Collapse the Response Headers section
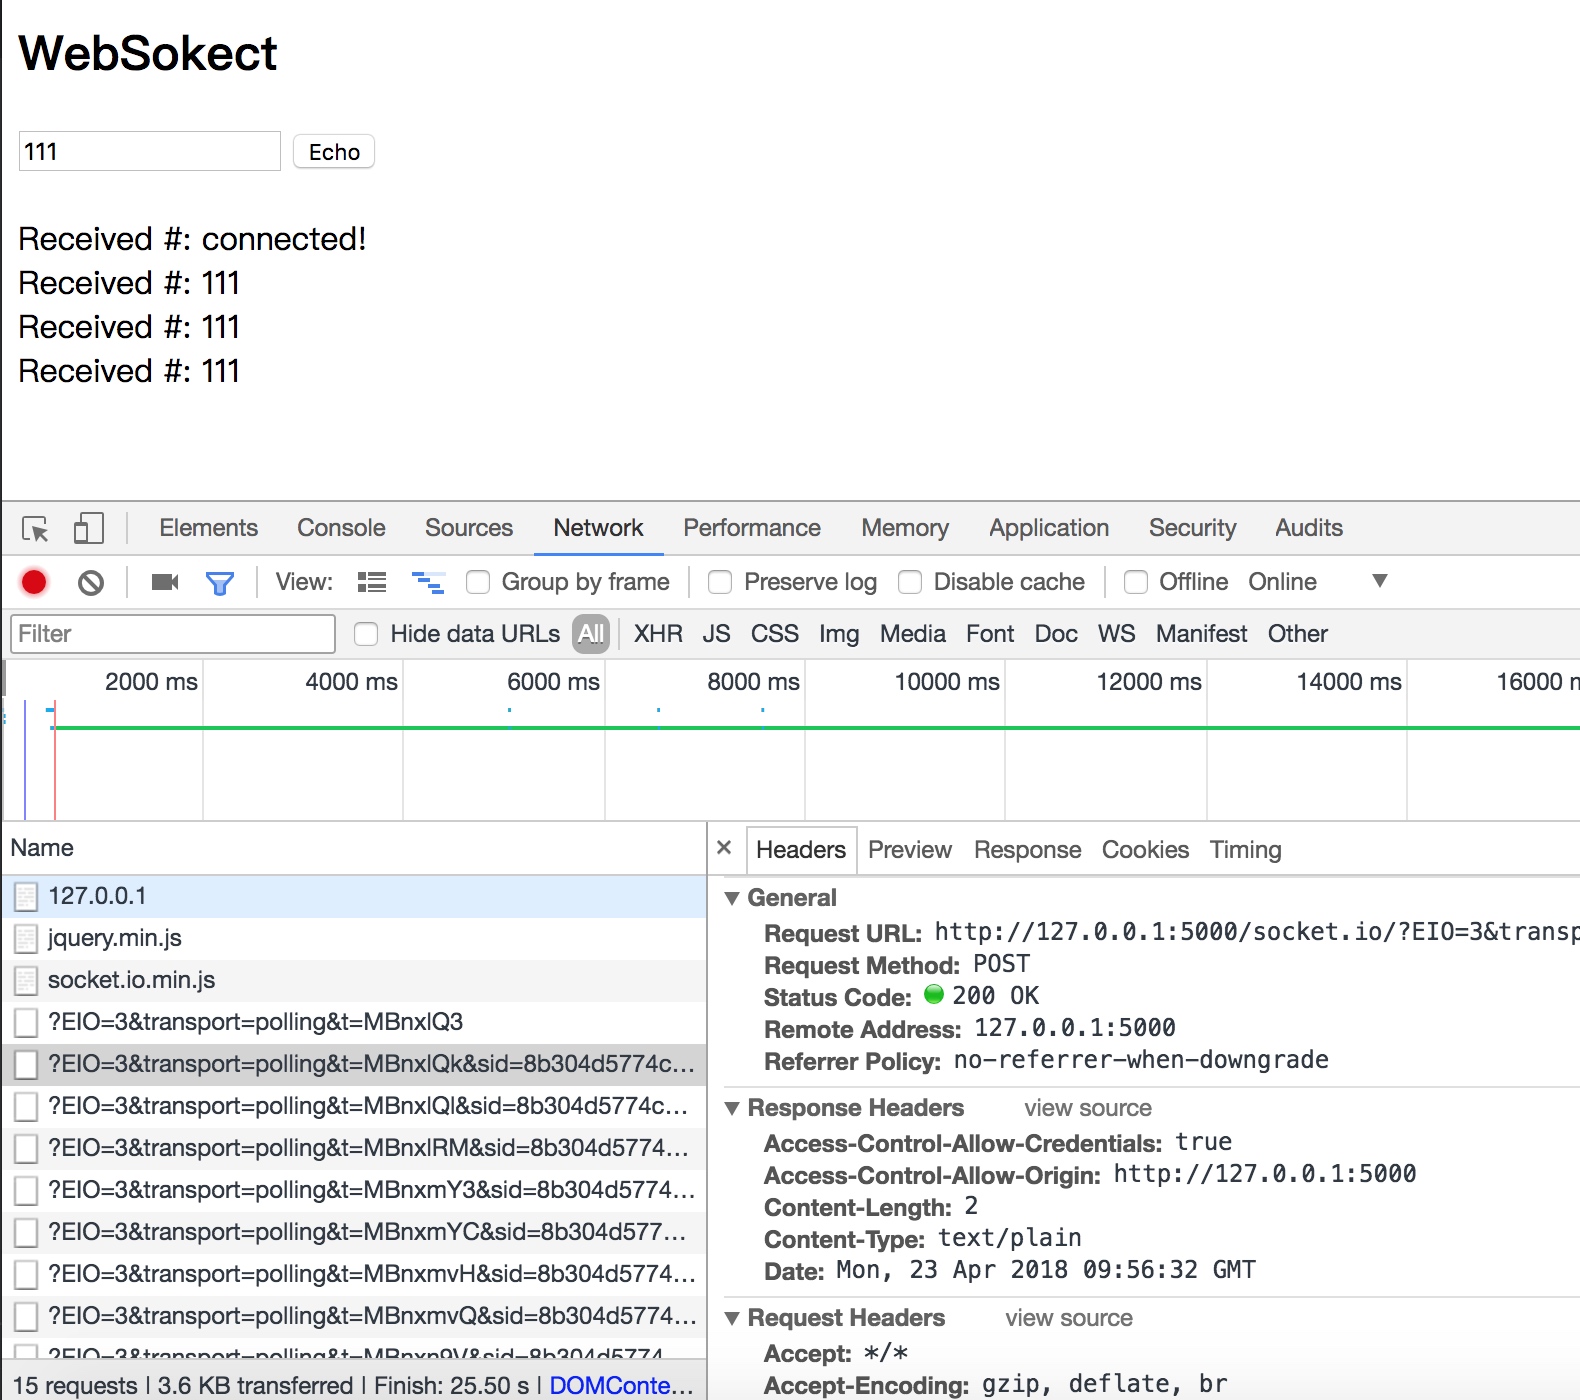This screenshot has height=1400, width=1580. [x=733, y=1108]
